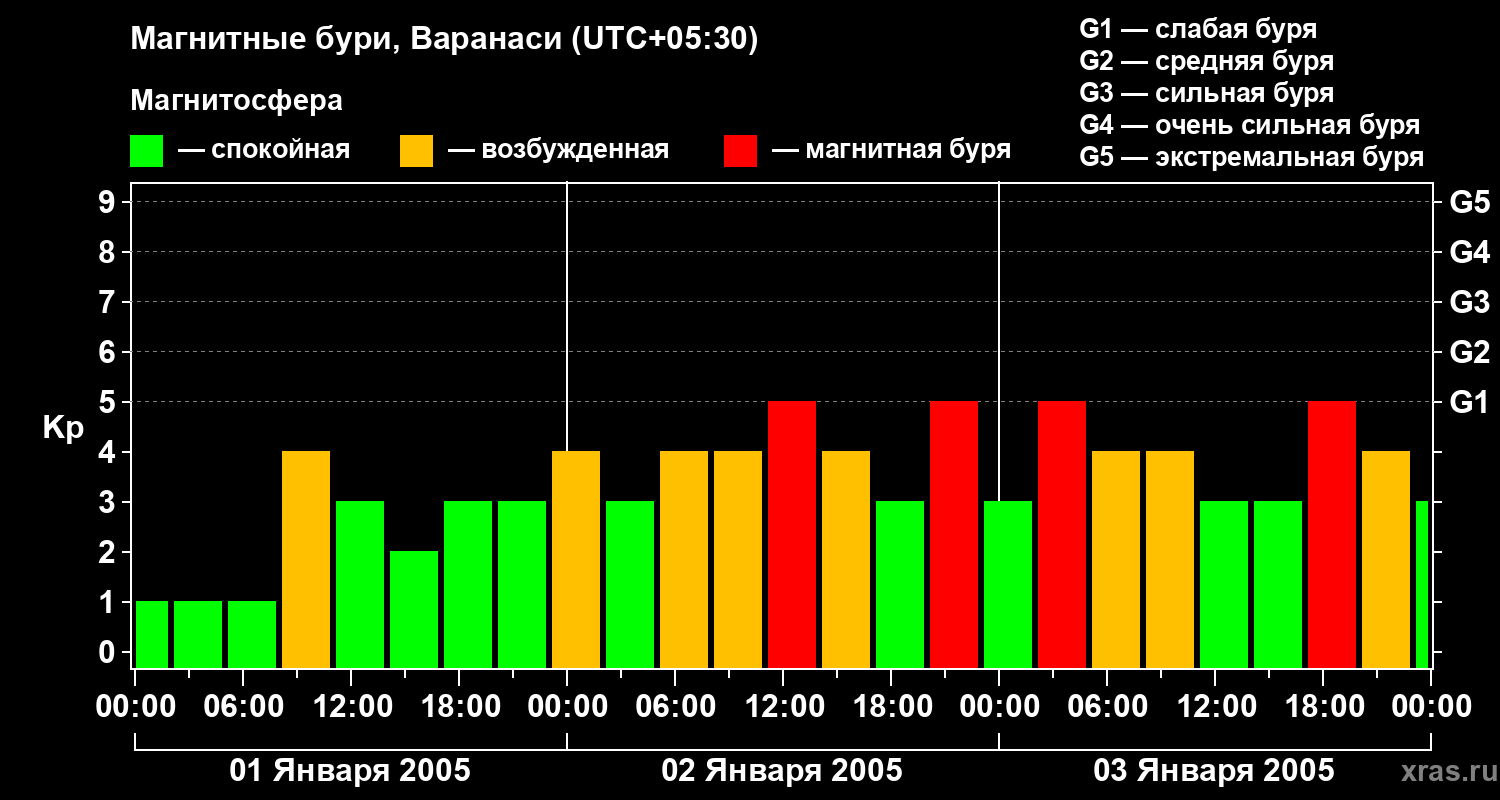The image size is (1500, 800).
Task: Click '12:00' tick label above 01 Января 2005
Action: pos(351,707)
